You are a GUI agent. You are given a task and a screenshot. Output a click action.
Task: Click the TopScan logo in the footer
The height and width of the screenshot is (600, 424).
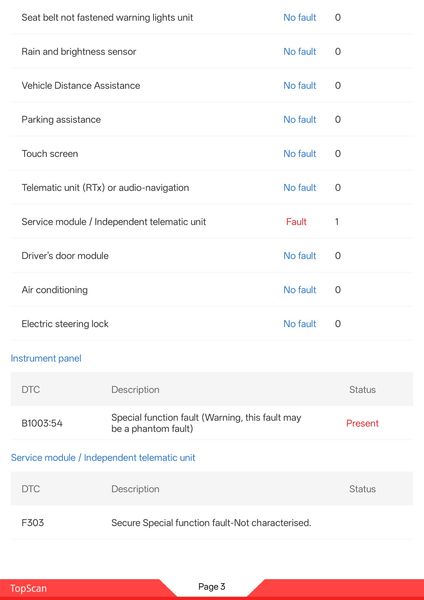click(x=28, y=589)
